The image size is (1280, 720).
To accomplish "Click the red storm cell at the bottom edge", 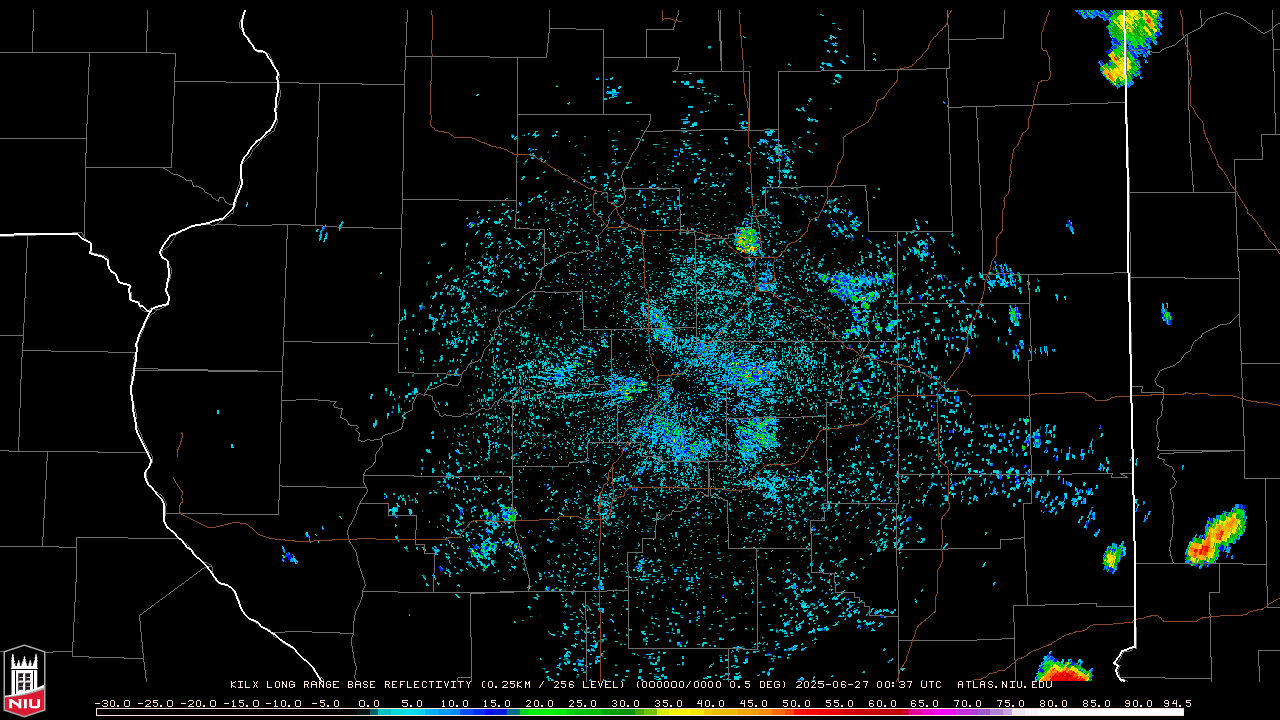I will [x=1063, y=669].
